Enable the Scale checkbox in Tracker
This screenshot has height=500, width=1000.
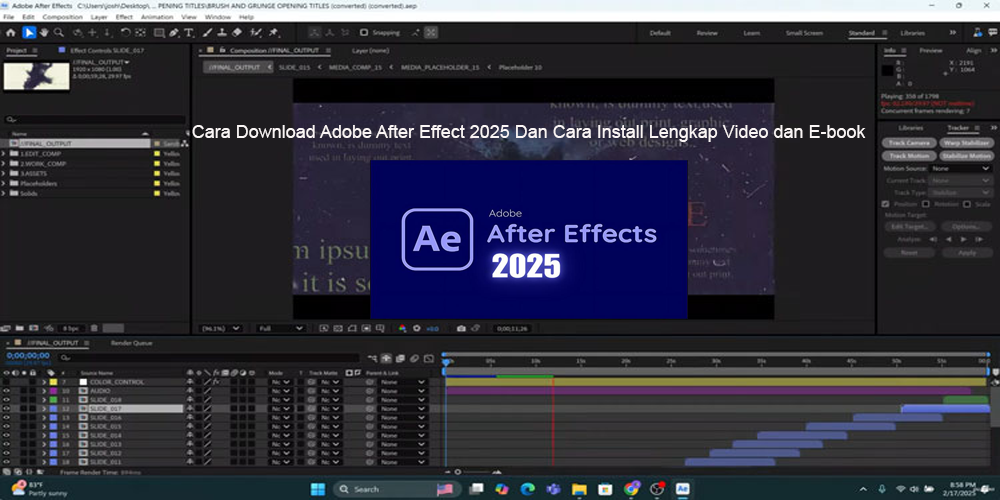[x=967, y=204]
